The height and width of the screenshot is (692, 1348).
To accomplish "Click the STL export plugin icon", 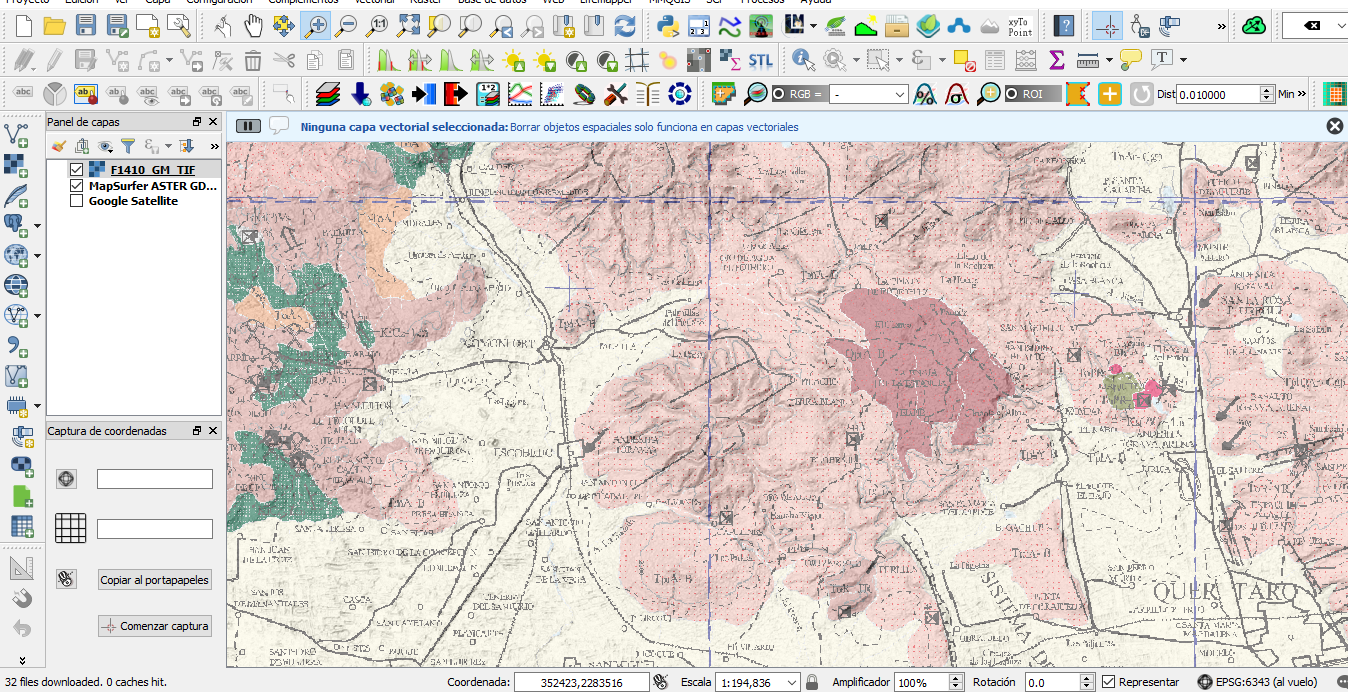I will pyautogui.click(x=760, y=60).
